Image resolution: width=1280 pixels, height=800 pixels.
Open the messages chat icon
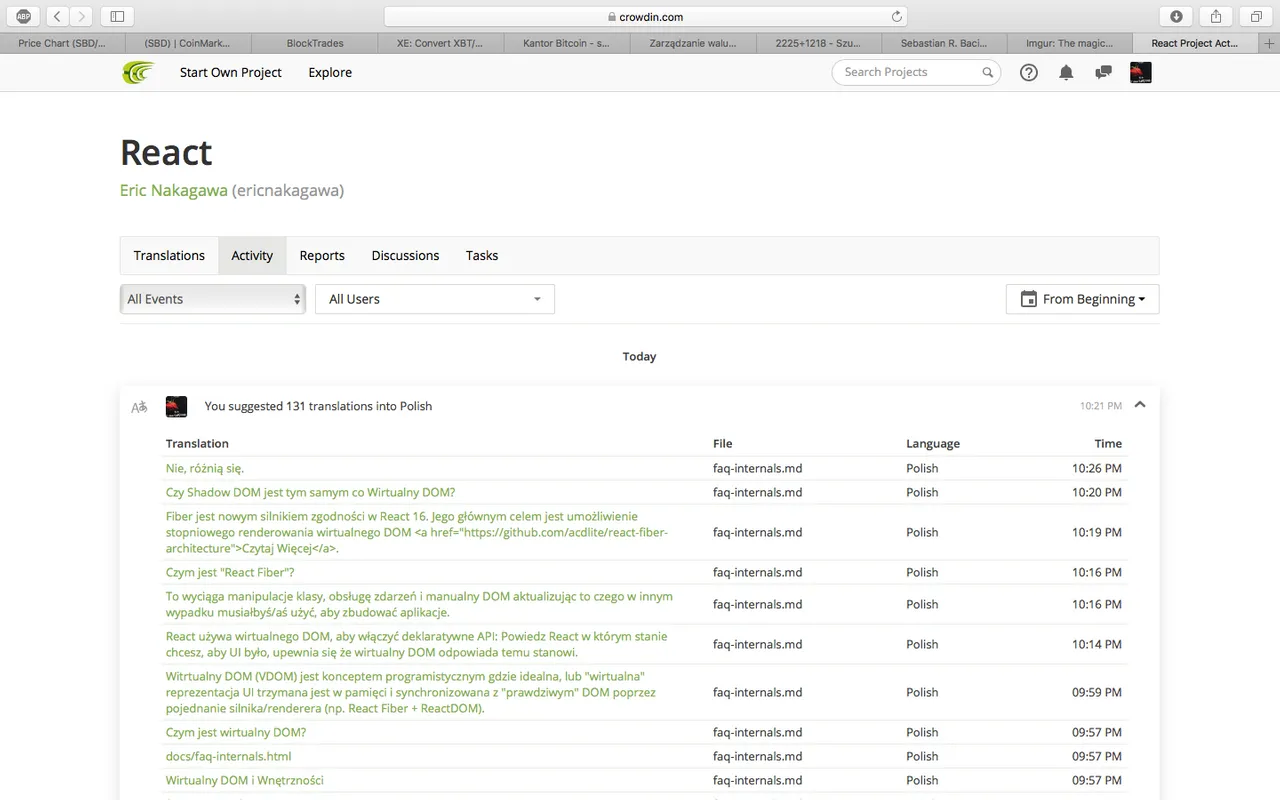tap(1103, 72)
